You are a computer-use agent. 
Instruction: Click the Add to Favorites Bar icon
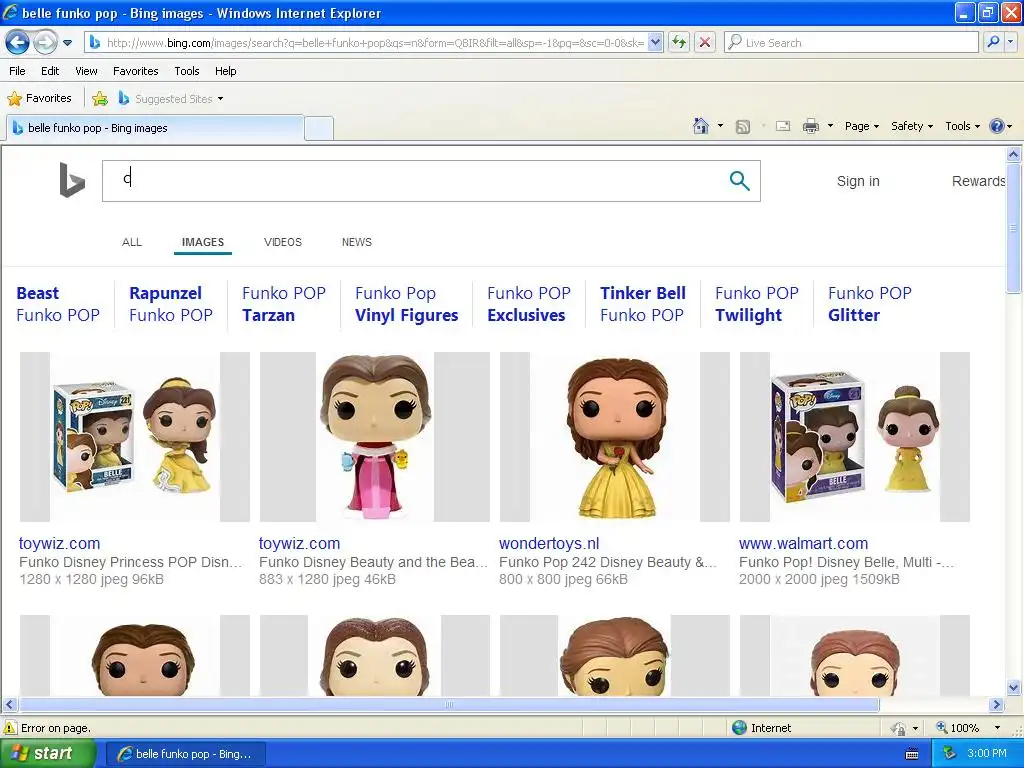tap(100, 99)
